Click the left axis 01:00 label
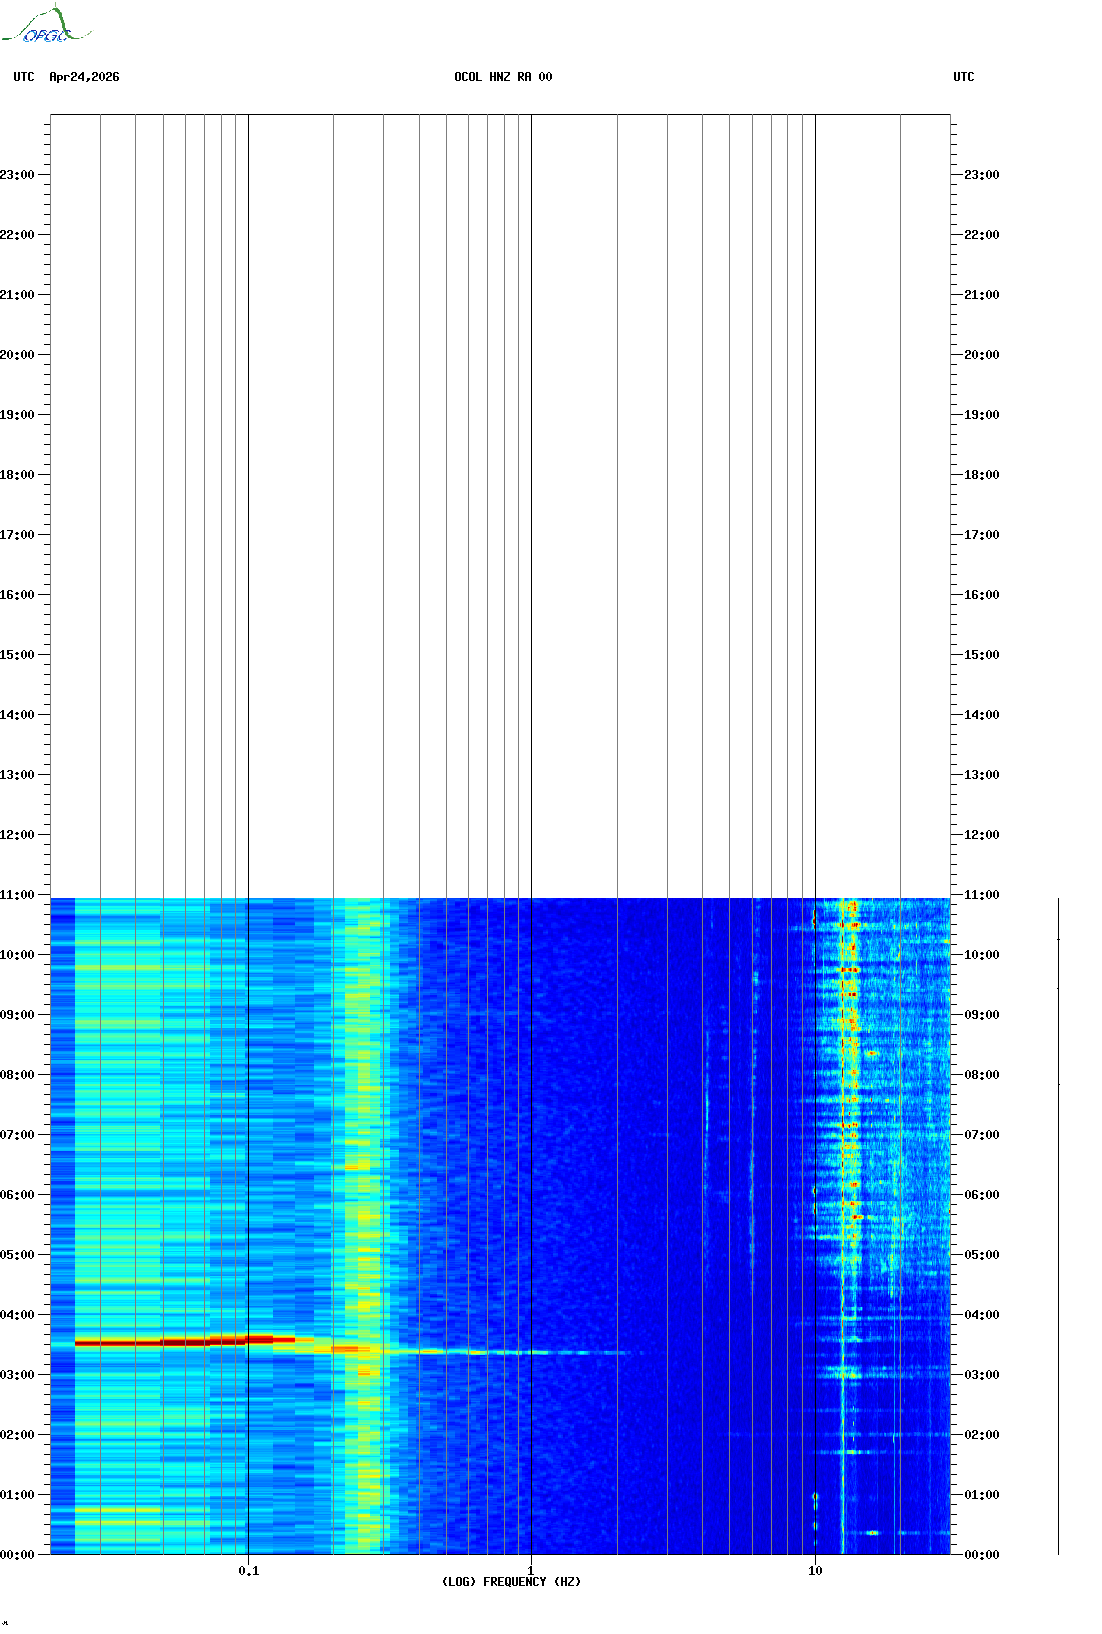 (x=17, y=1495)
